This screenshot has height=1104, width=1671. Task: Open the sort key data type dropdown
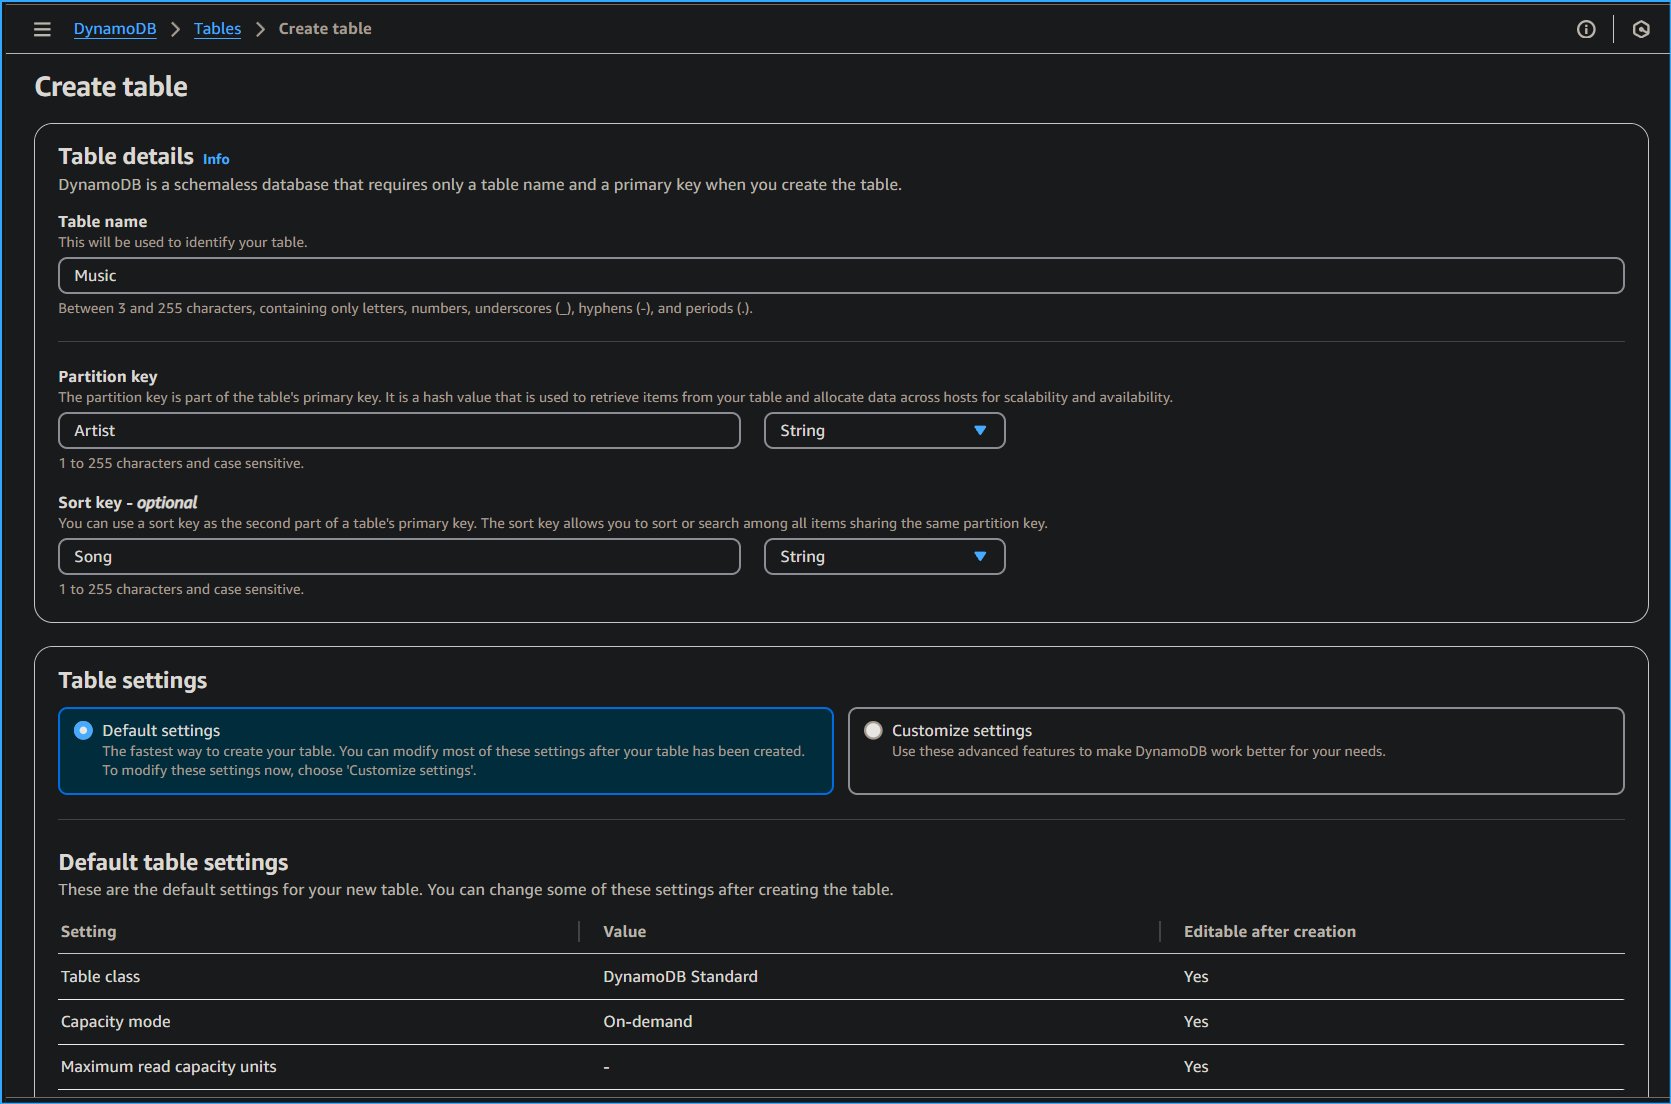point(884,556)
